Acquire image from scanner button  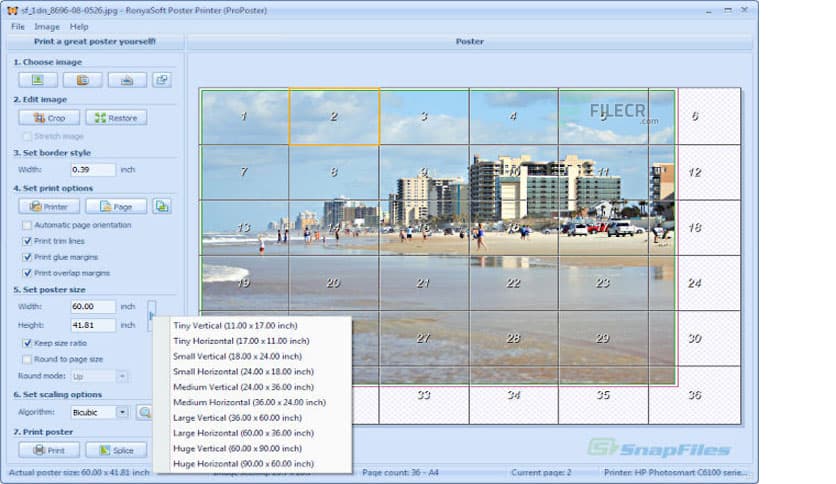[x=127, y=80]
